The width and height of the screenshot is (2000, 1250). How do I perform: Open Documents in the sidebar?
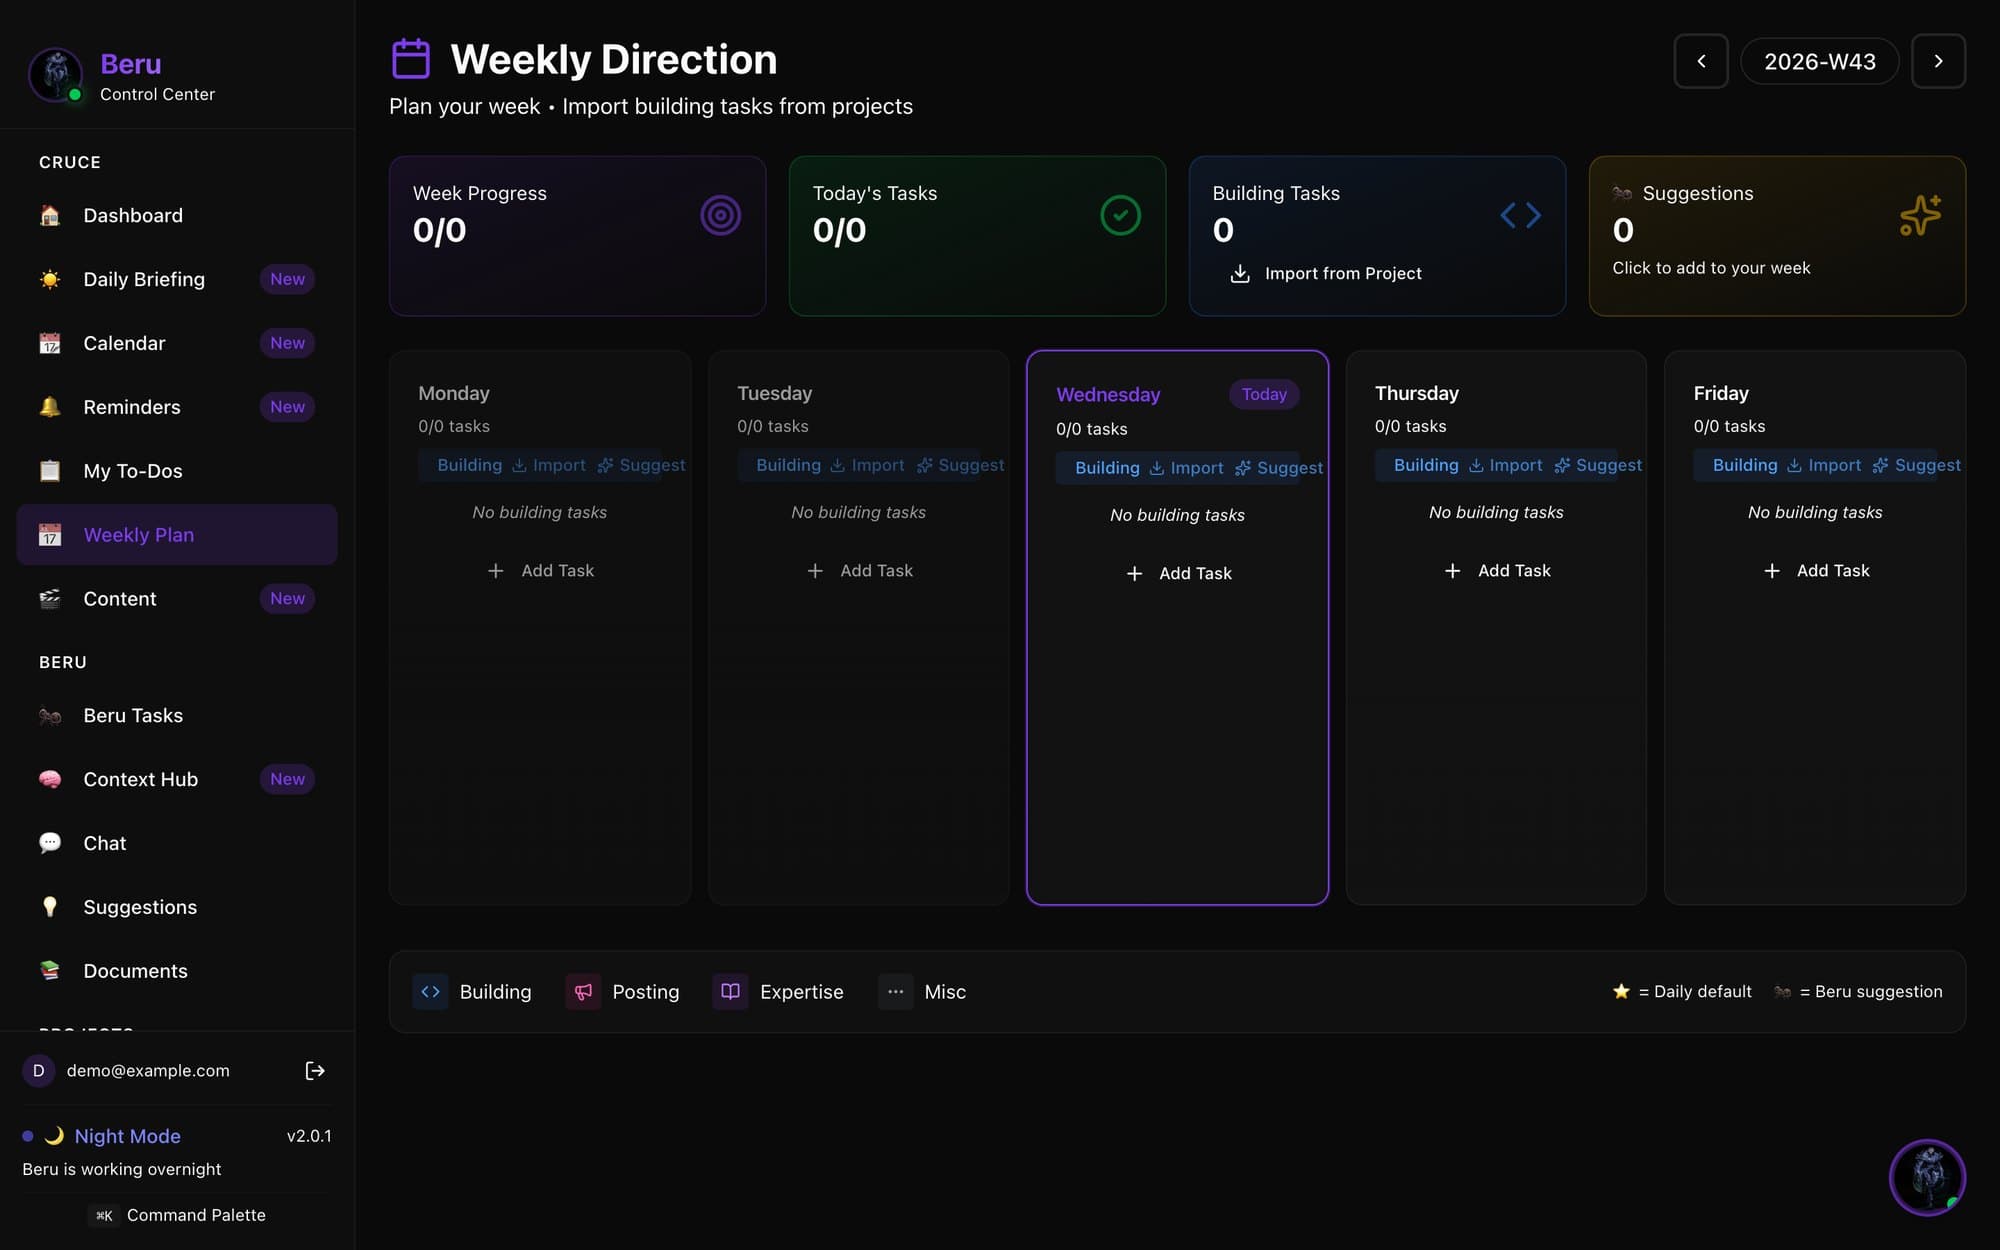(x=177, y=971)
